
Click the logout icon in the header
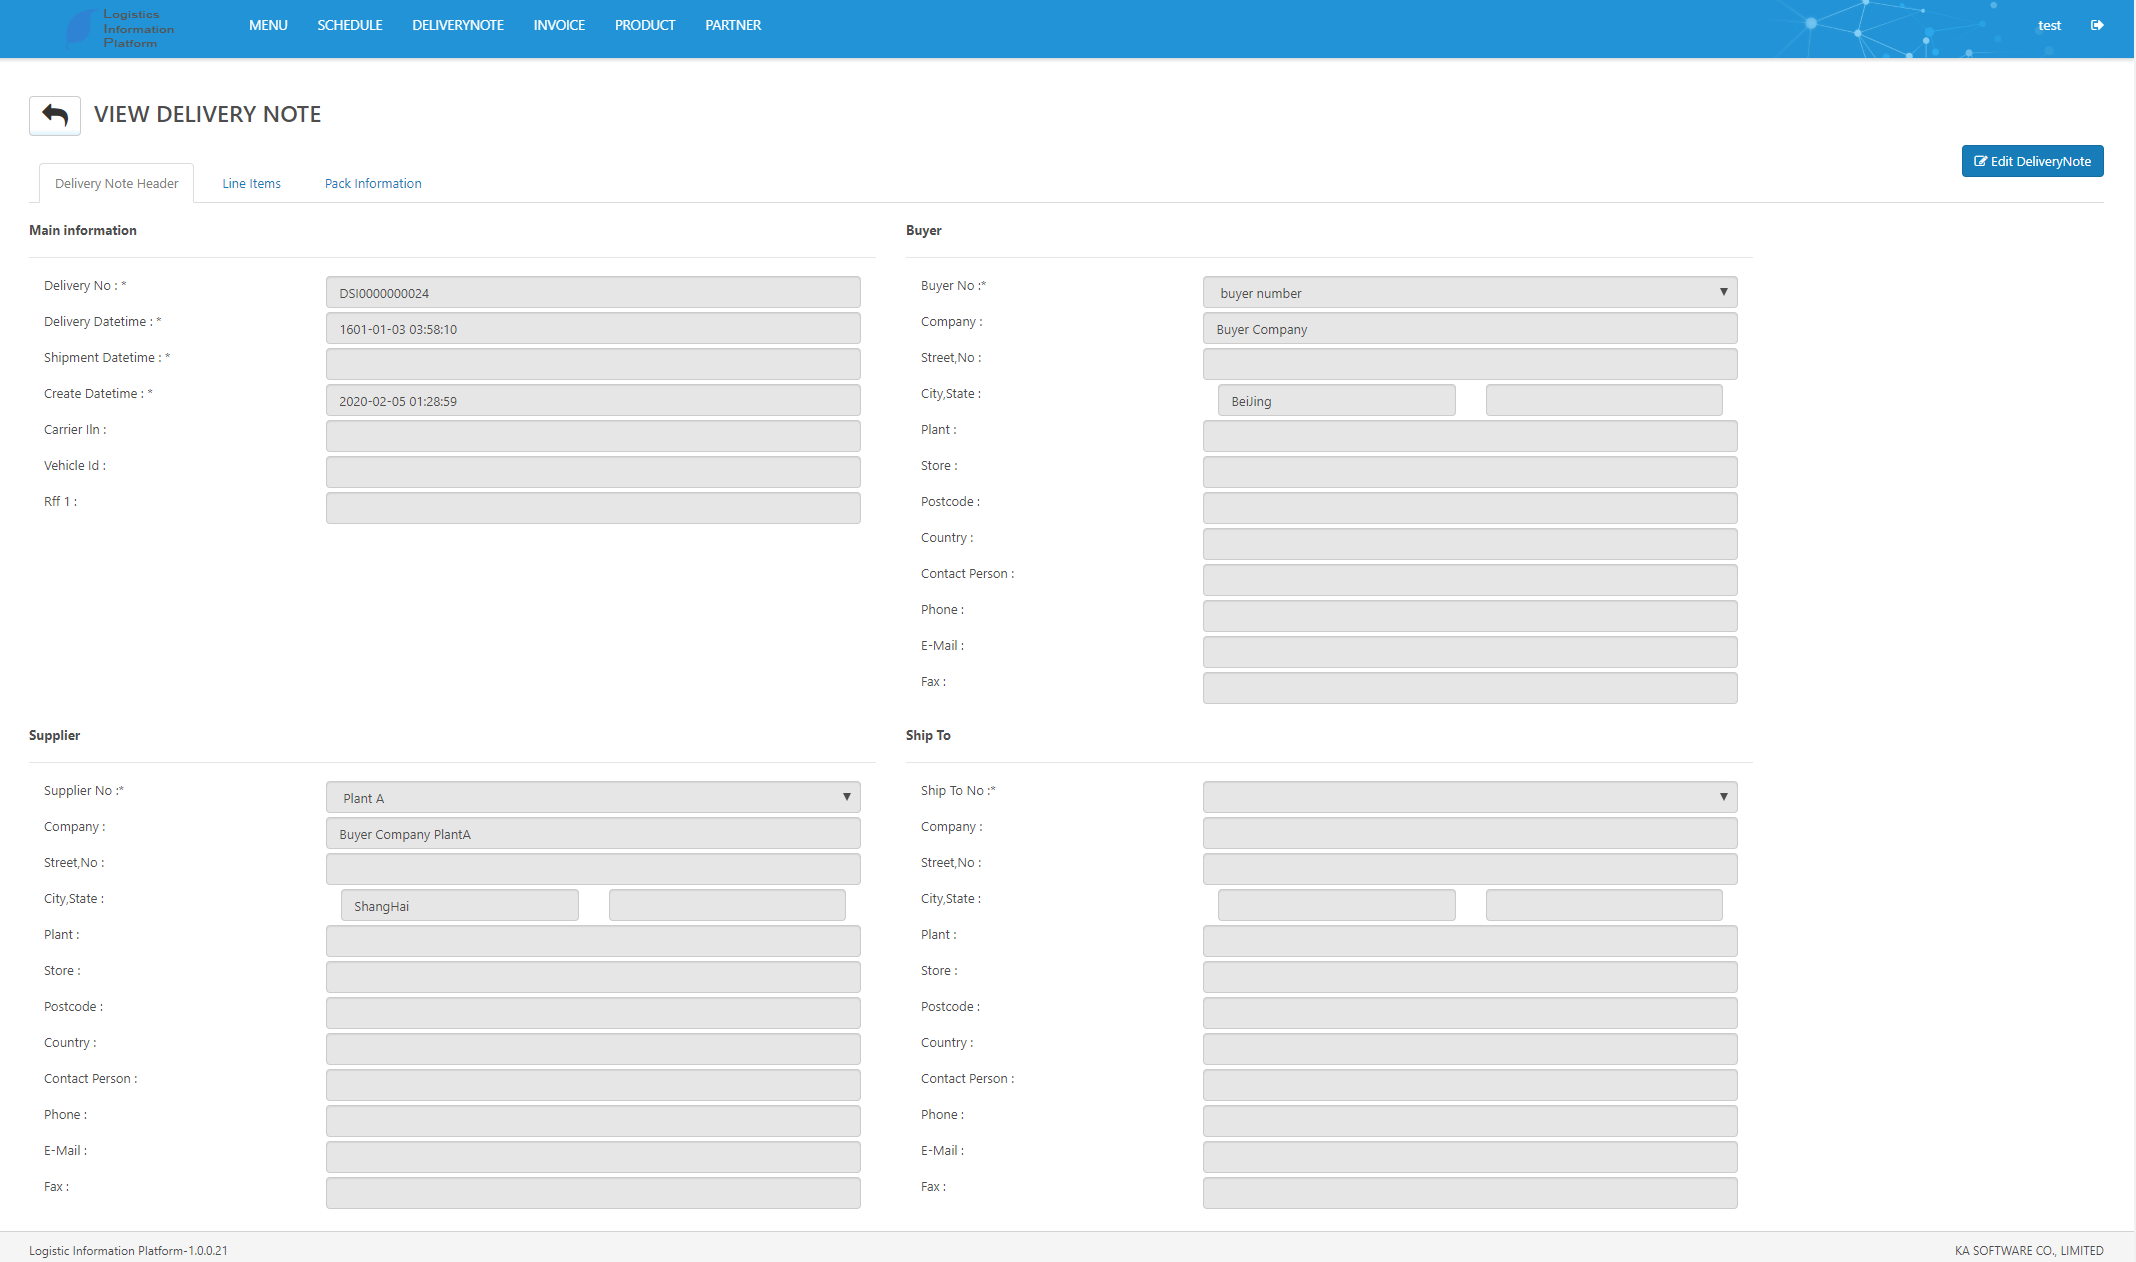tap(2097, 25)
